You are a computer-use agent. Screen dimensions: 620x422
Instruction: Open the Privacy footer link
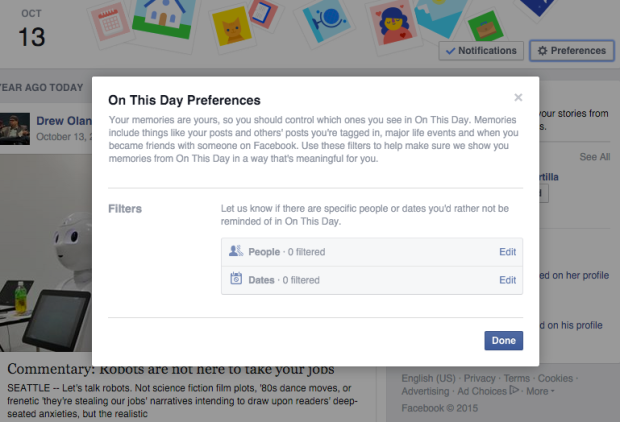[x=479, y=379]
